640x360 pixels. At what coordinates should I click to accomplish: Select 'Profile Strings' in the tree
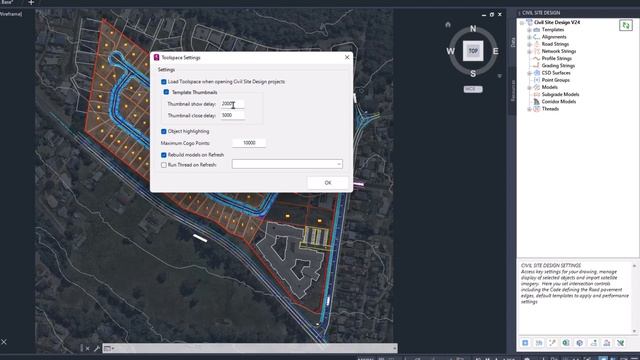557,58
